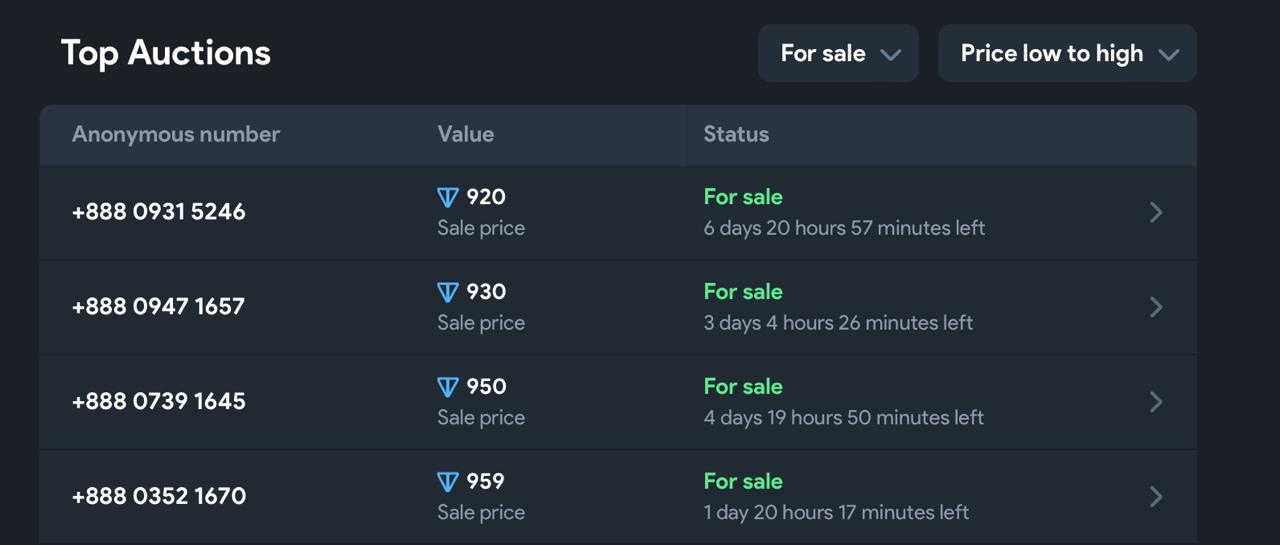Click the TON icon next to 950
Viewport: 1280px width, 545px height.
tap(448, 388)
